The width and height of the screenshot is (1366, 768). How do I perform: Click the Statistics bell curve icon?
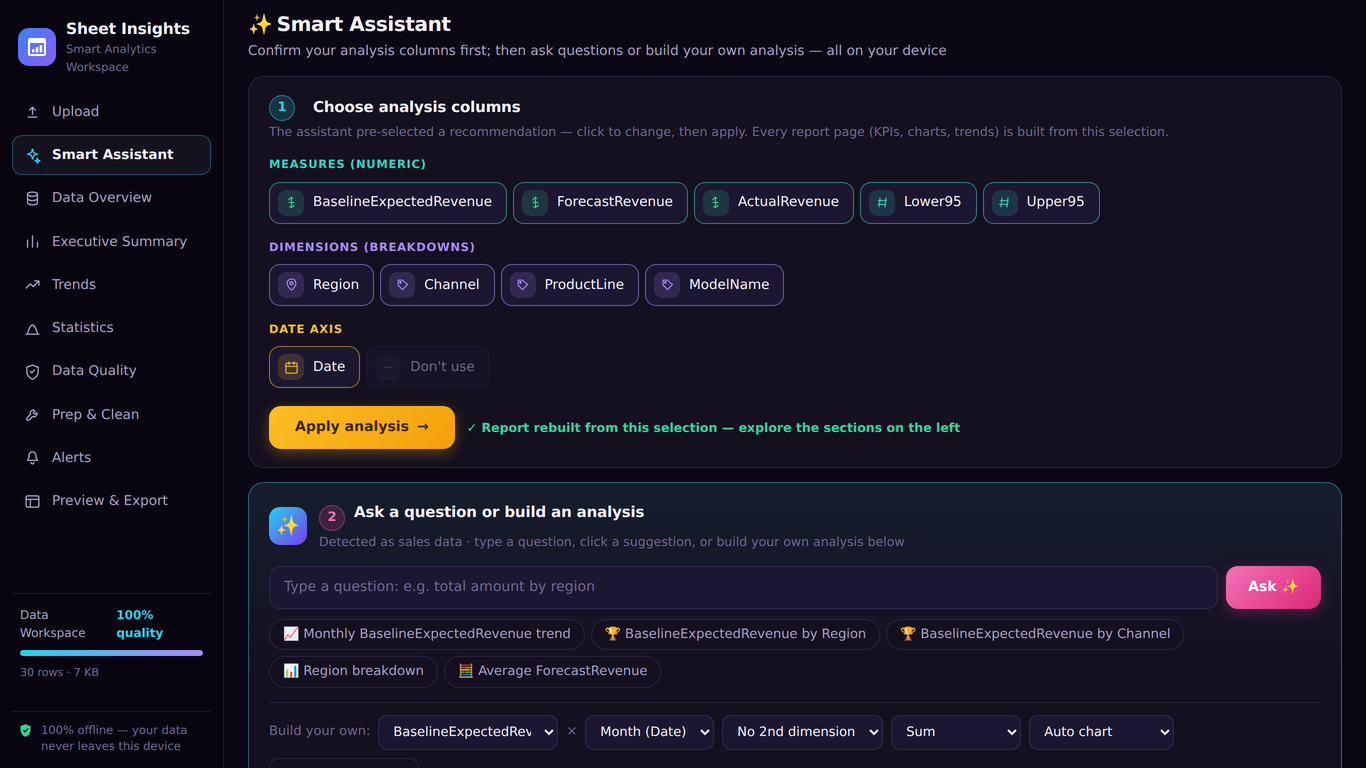[x=32, y=328]
